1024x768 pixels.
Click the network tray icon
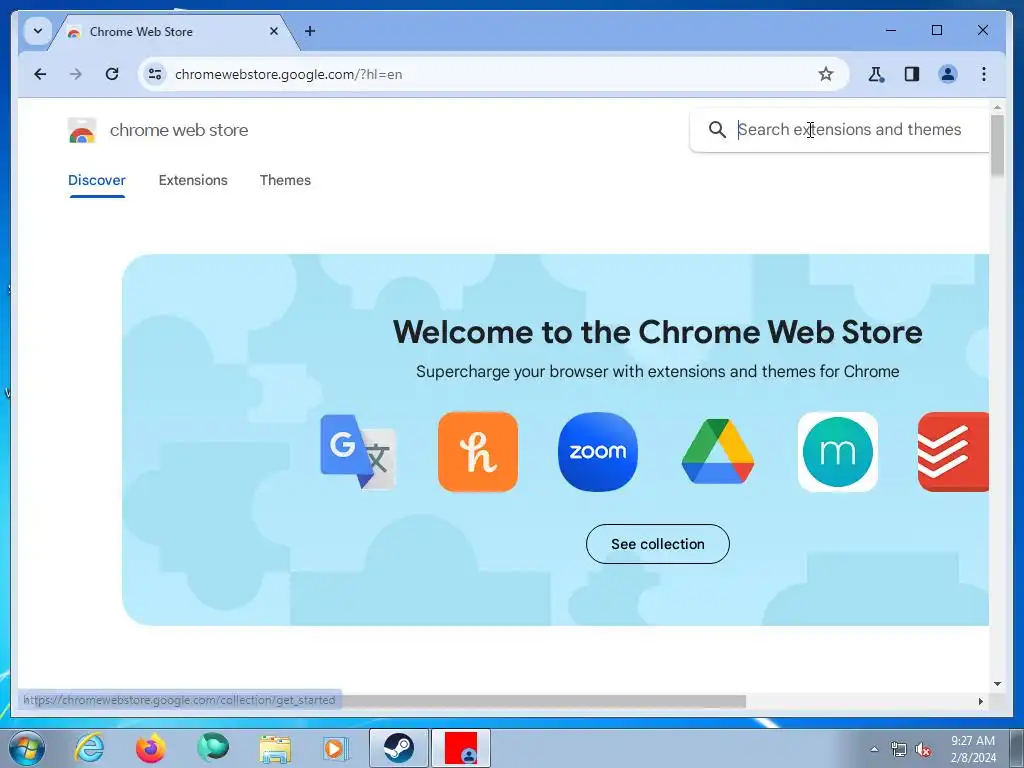tap(899, 750)
